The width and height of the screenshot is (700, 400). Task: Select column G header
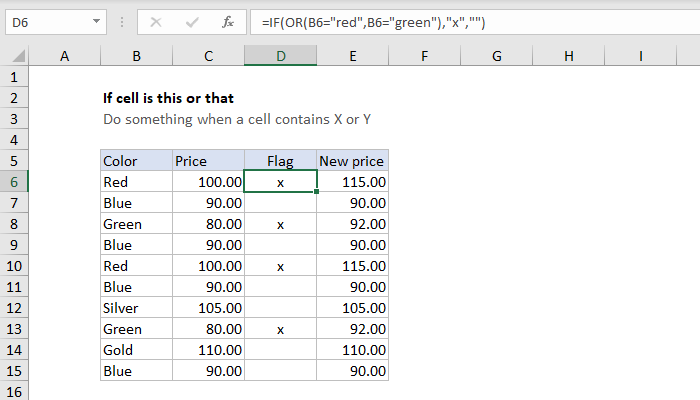pyautogui.click(x=497, y=56)
